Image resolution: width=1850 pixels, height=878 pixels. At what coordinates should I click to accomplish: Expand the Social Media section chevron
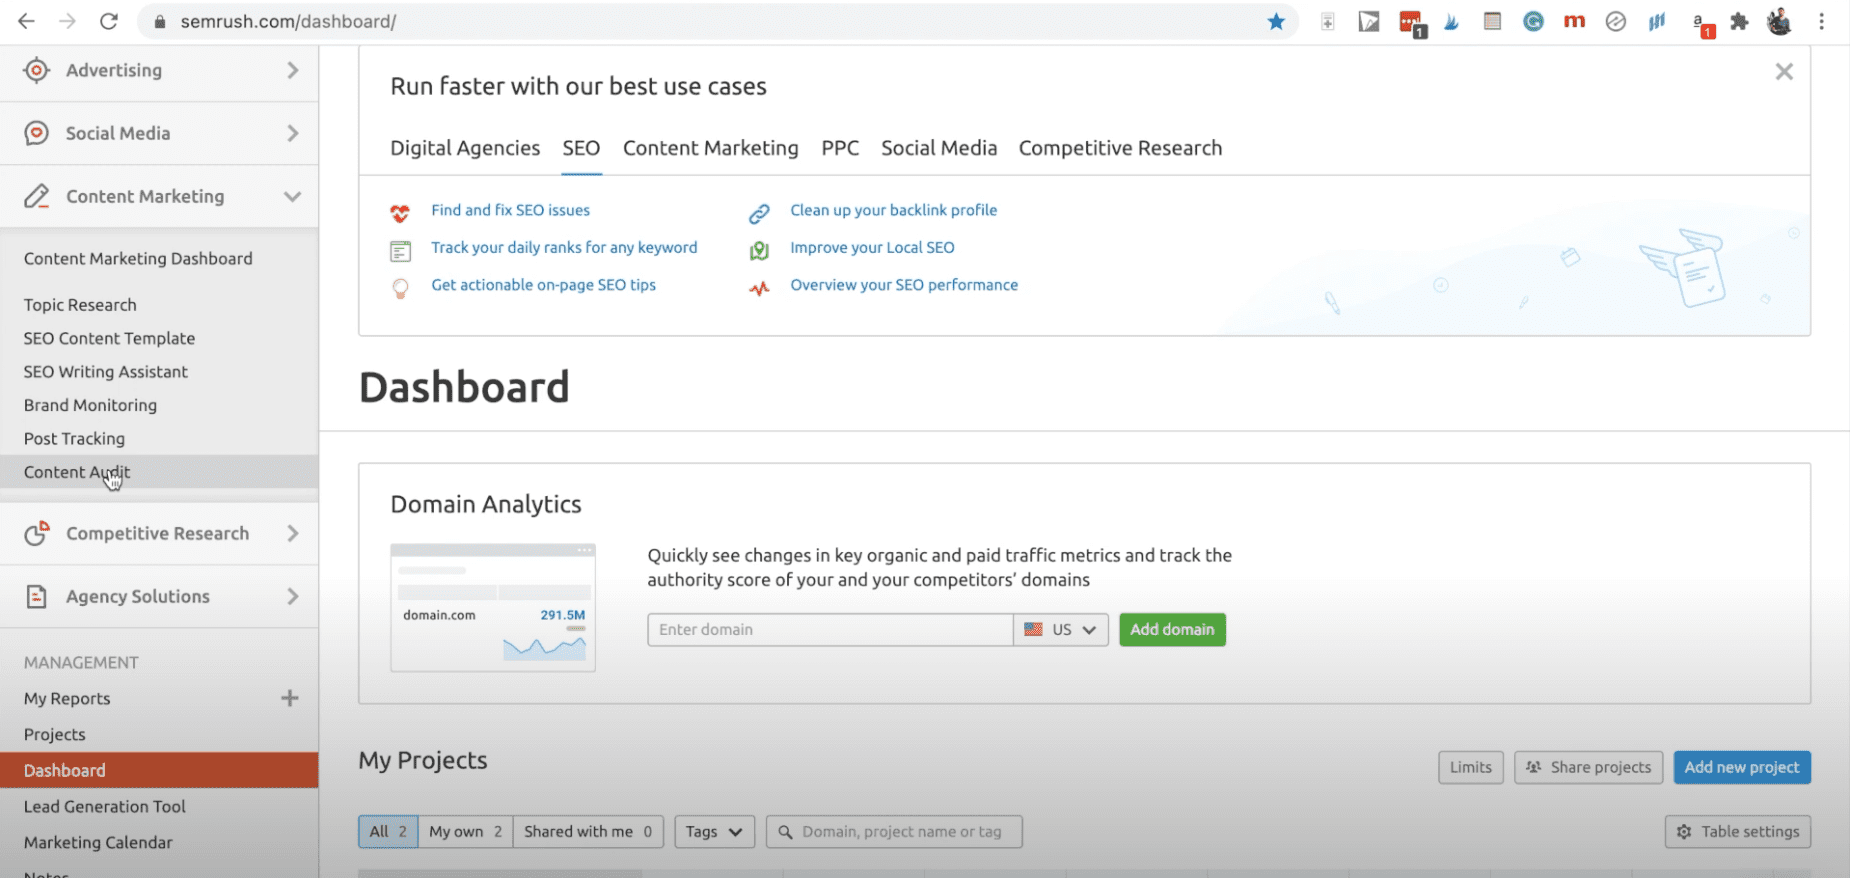[x=293, y=133]
